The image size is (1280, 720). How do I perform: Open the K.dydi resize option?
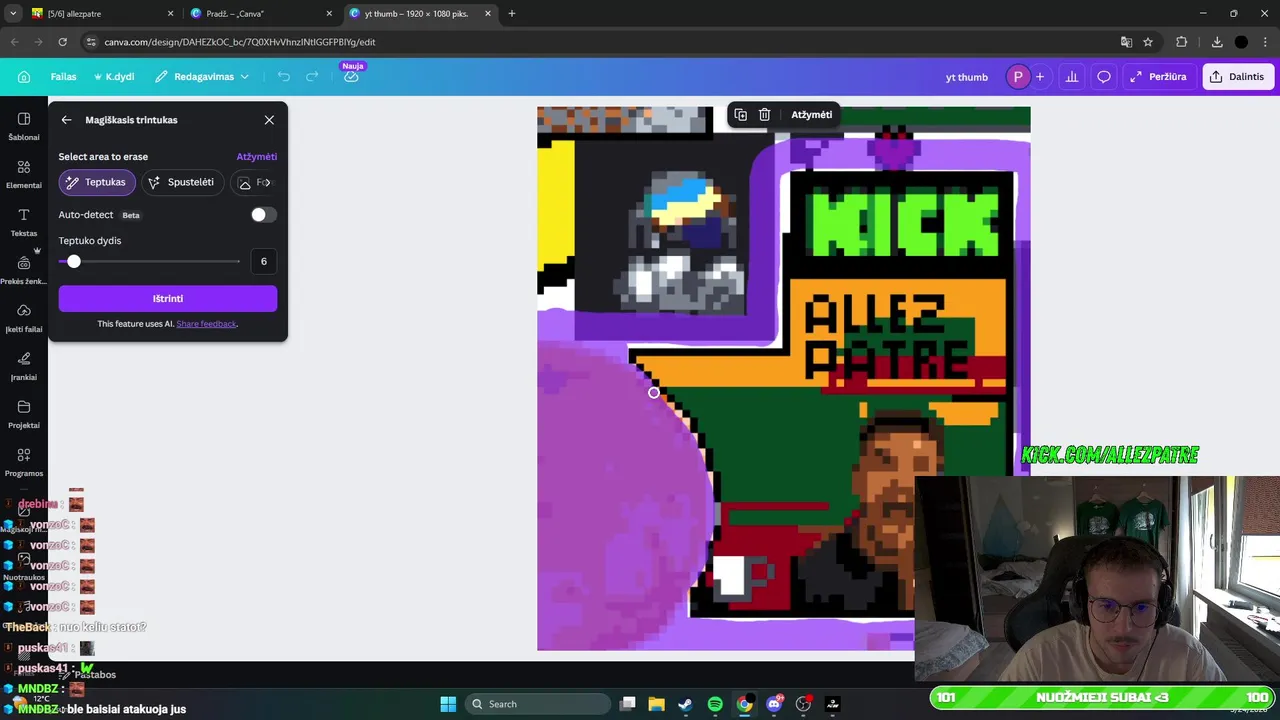point(113,77)
